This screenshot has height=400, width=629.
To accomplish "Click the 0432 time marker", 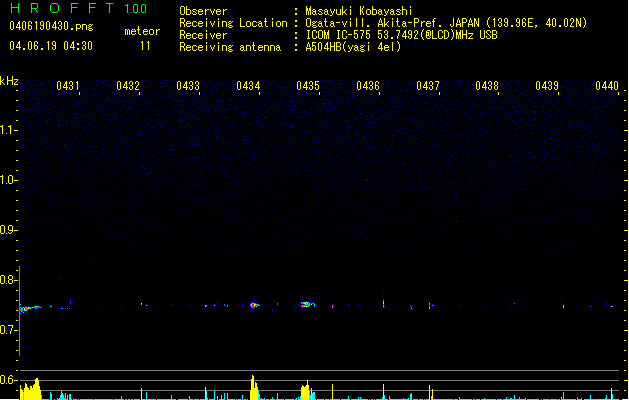I will 128,86.
